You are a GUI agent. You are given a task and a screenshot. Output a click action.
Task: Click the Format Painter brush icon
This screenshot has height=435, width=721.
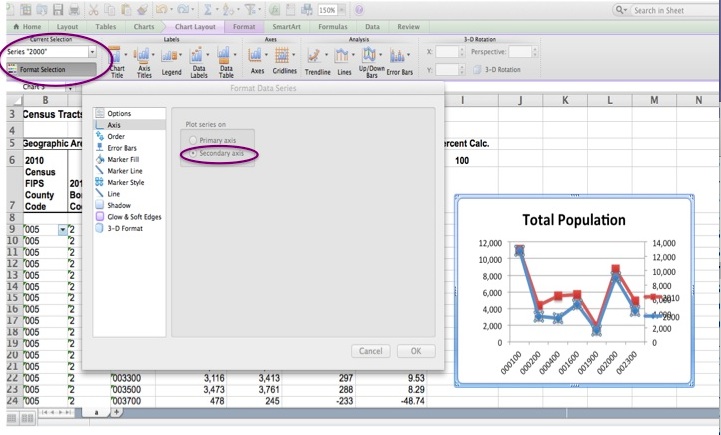142,9
